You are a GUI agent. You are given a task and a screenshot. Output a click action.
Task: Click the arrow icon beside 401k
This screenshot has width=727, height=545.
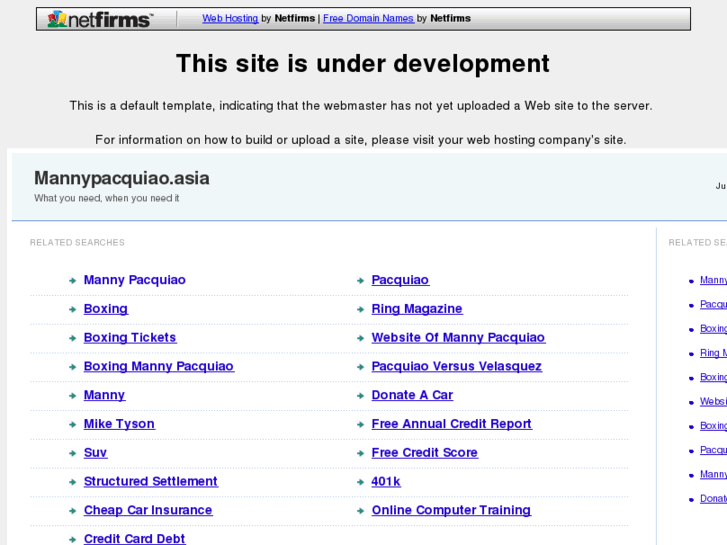pos(360,482)
